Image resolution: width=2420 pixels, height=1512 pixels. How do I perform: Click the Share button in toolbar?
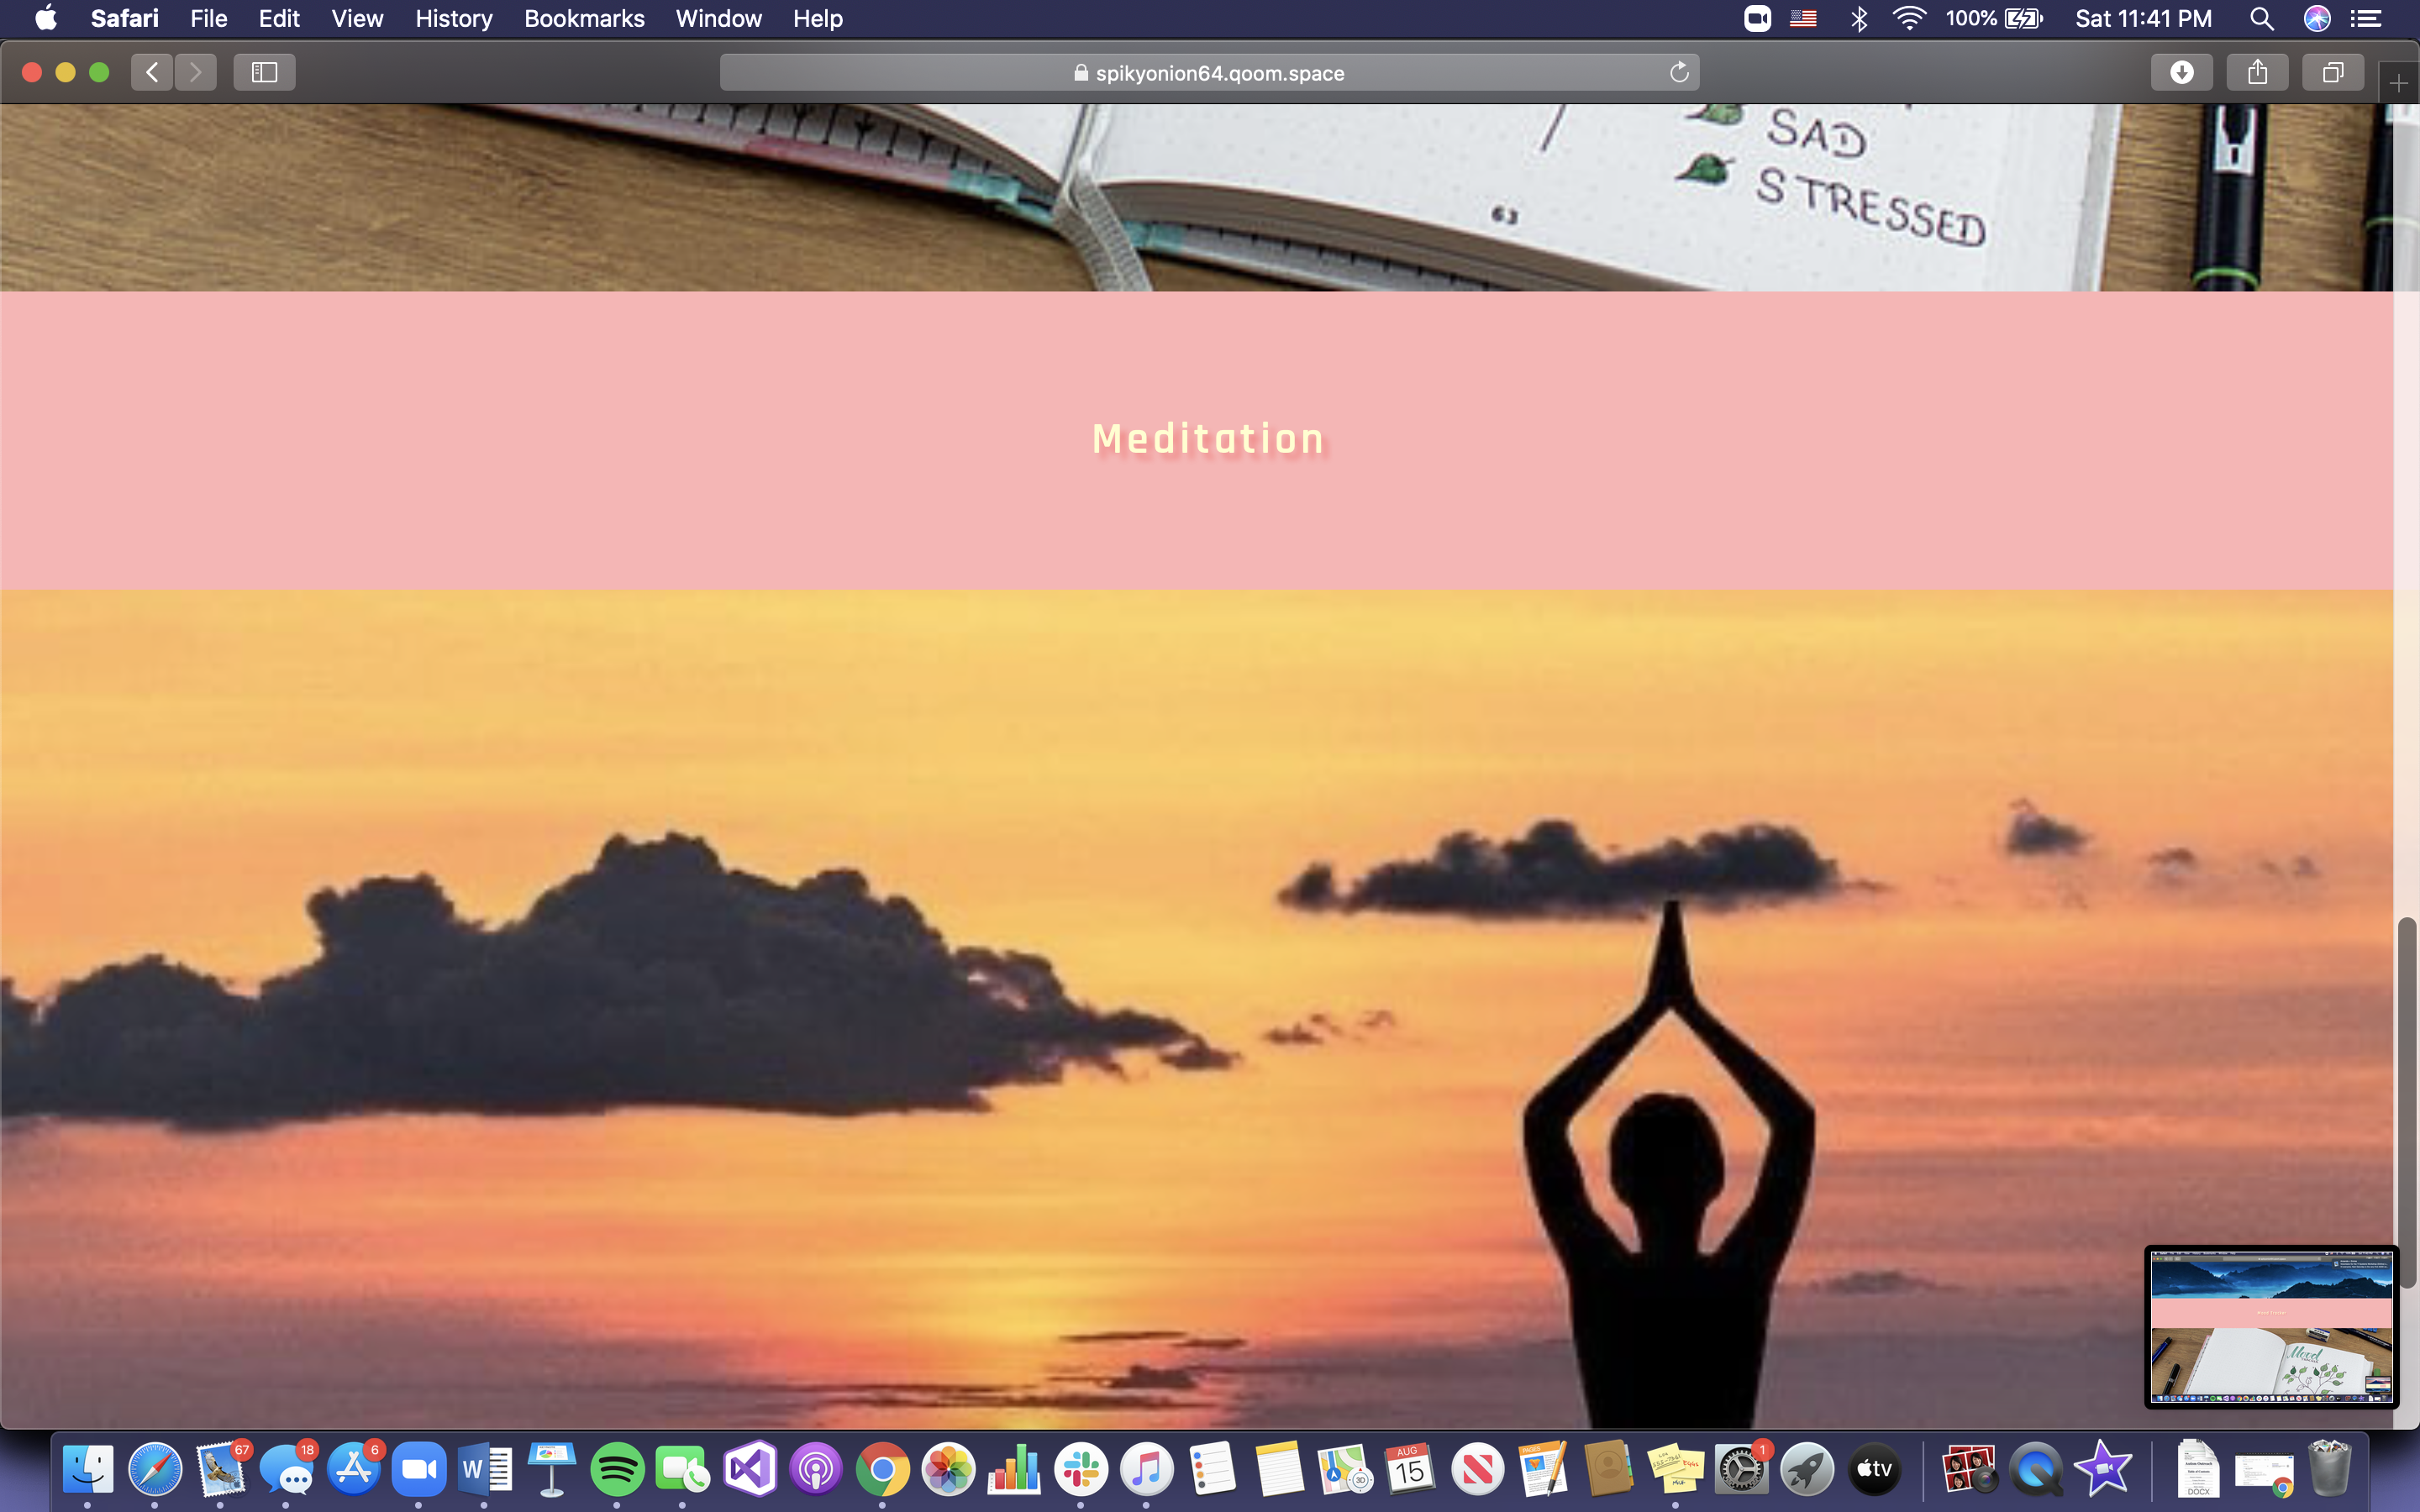(2257, 72)
